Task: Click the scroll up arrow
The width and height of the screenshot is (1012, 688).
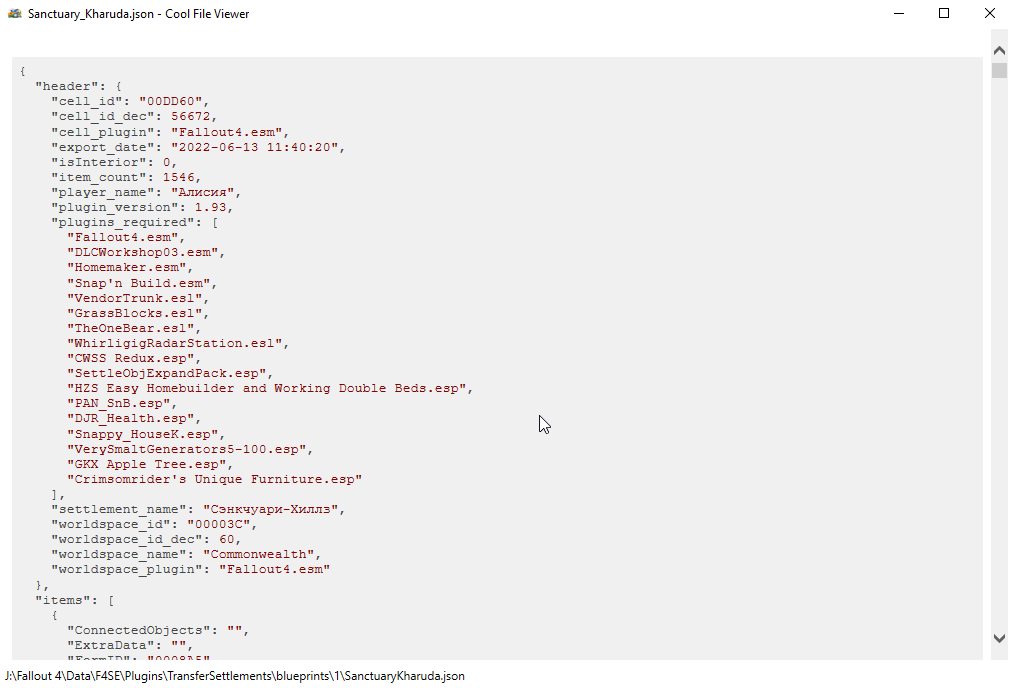Action: pyautogui.click(x=999, y=49)
